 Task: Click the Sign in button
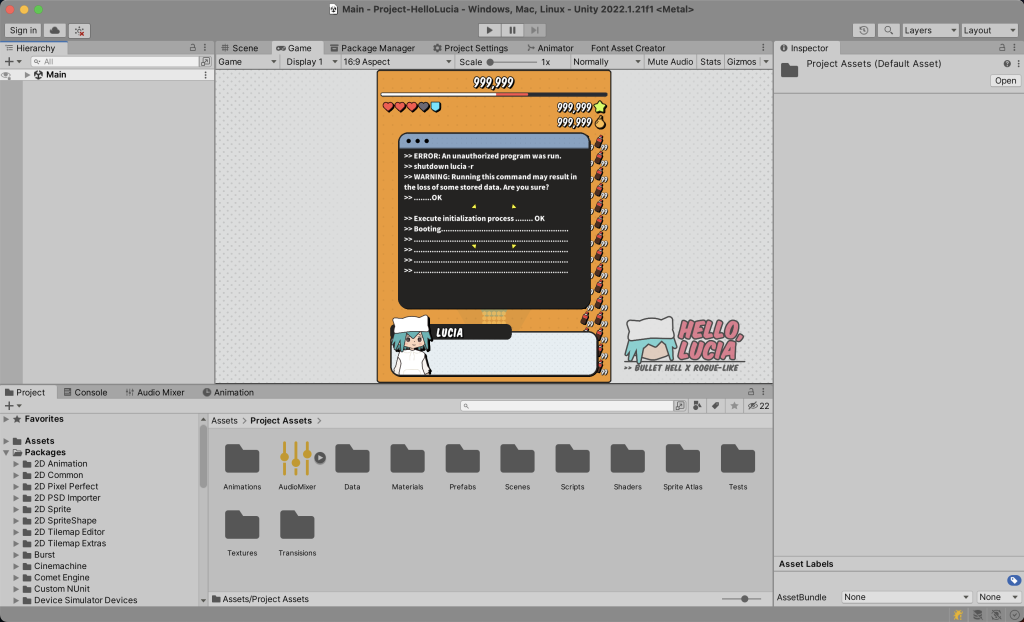pos(23,31)
